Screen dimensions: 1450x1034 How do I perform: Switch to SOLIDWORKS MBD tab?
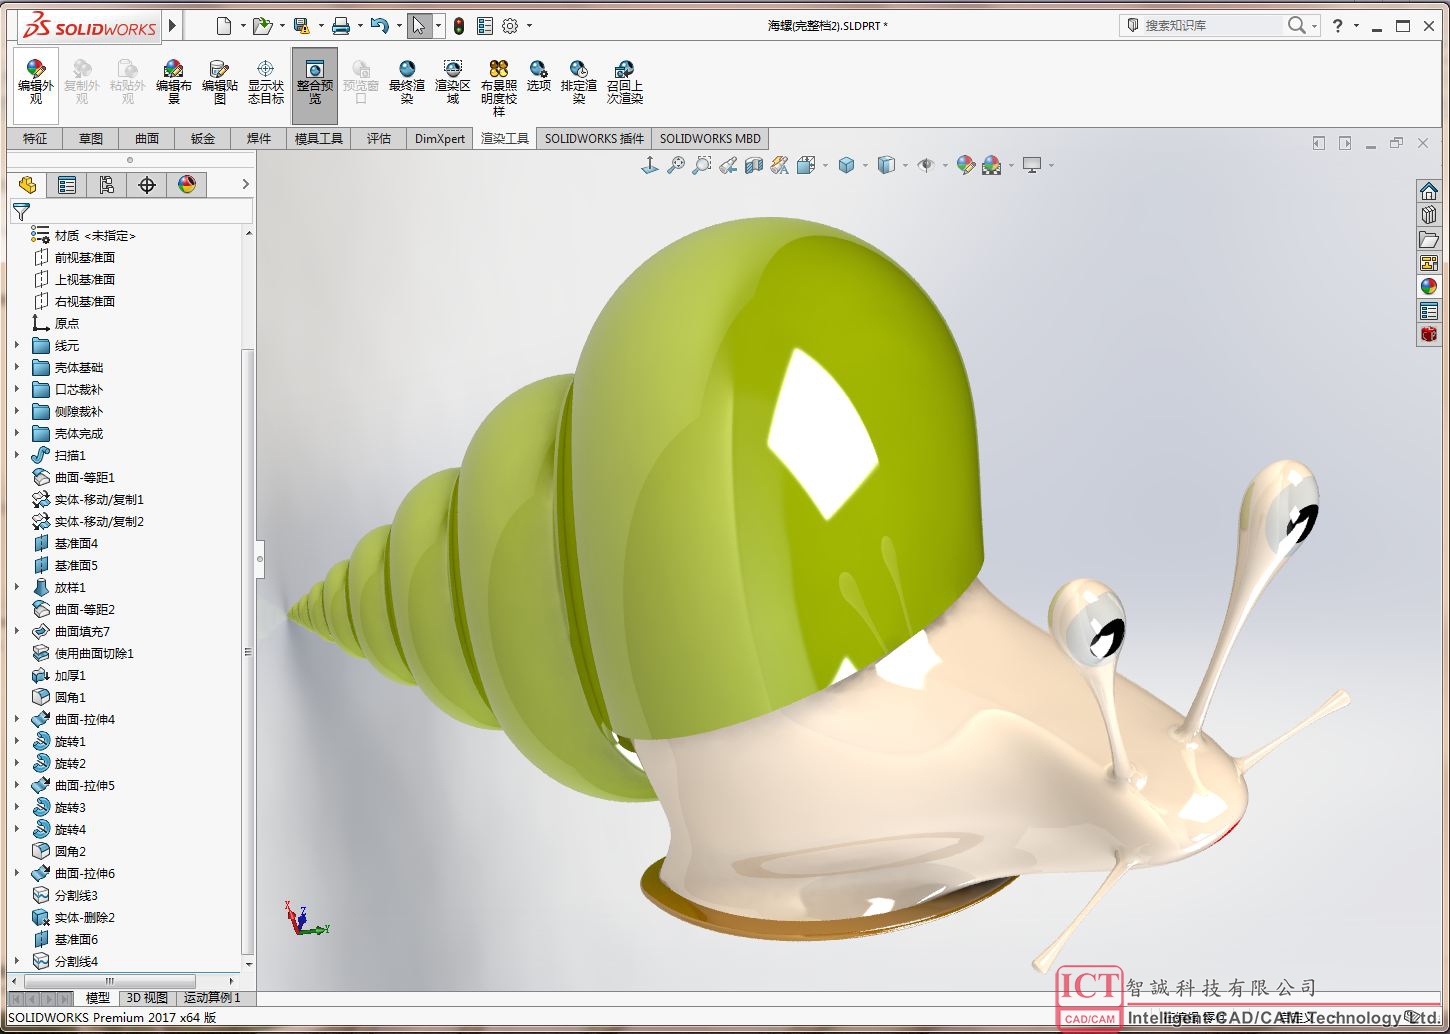point(710,138)
